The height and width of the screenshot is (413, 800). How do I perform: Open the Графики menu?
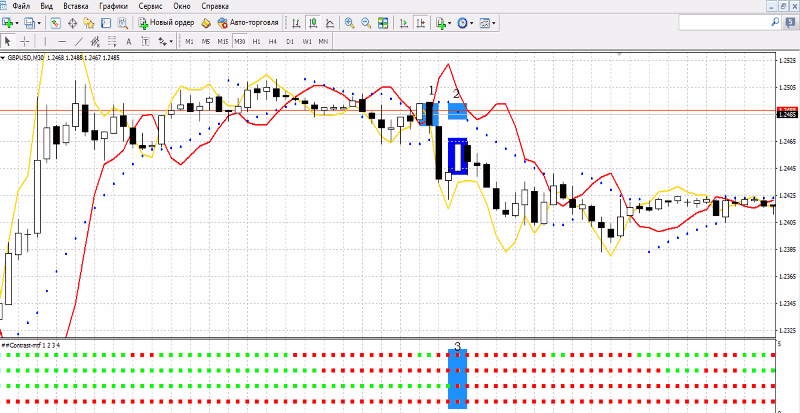click(x=114, y=7)
